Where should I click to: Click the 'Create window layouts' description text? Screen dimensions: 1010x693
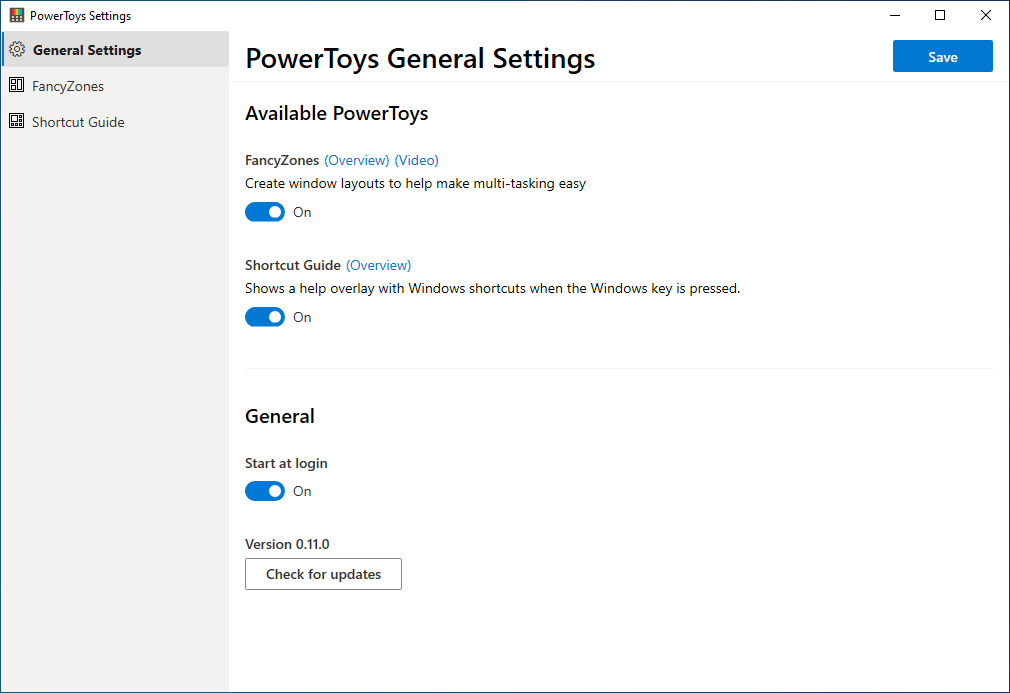click(x=415, y=184)
